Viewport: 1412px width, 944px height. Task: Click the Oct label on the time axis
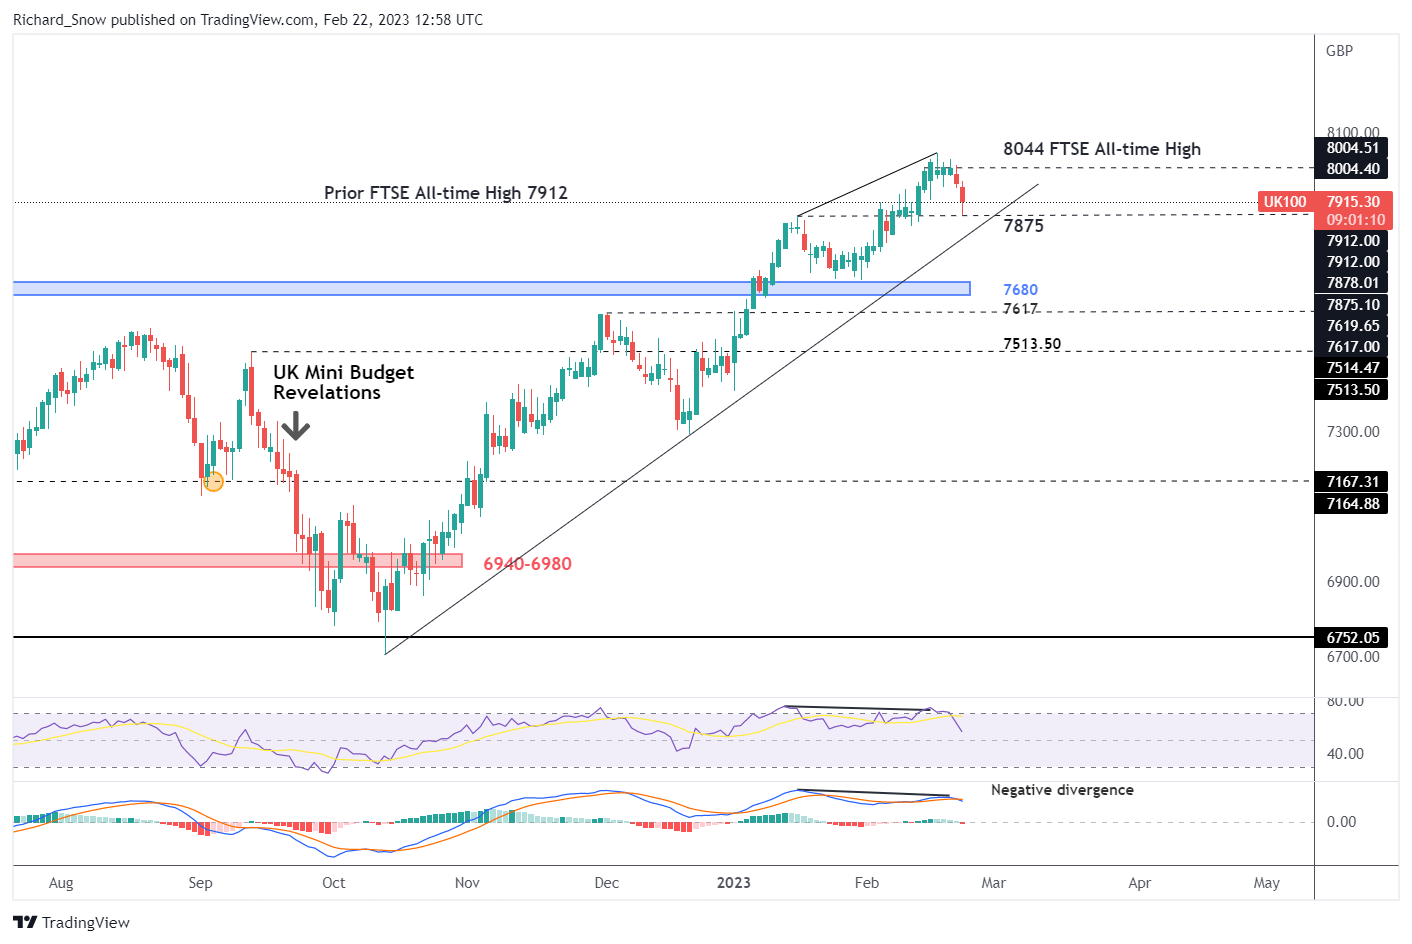pyautogui.click(x=334, y=883)
